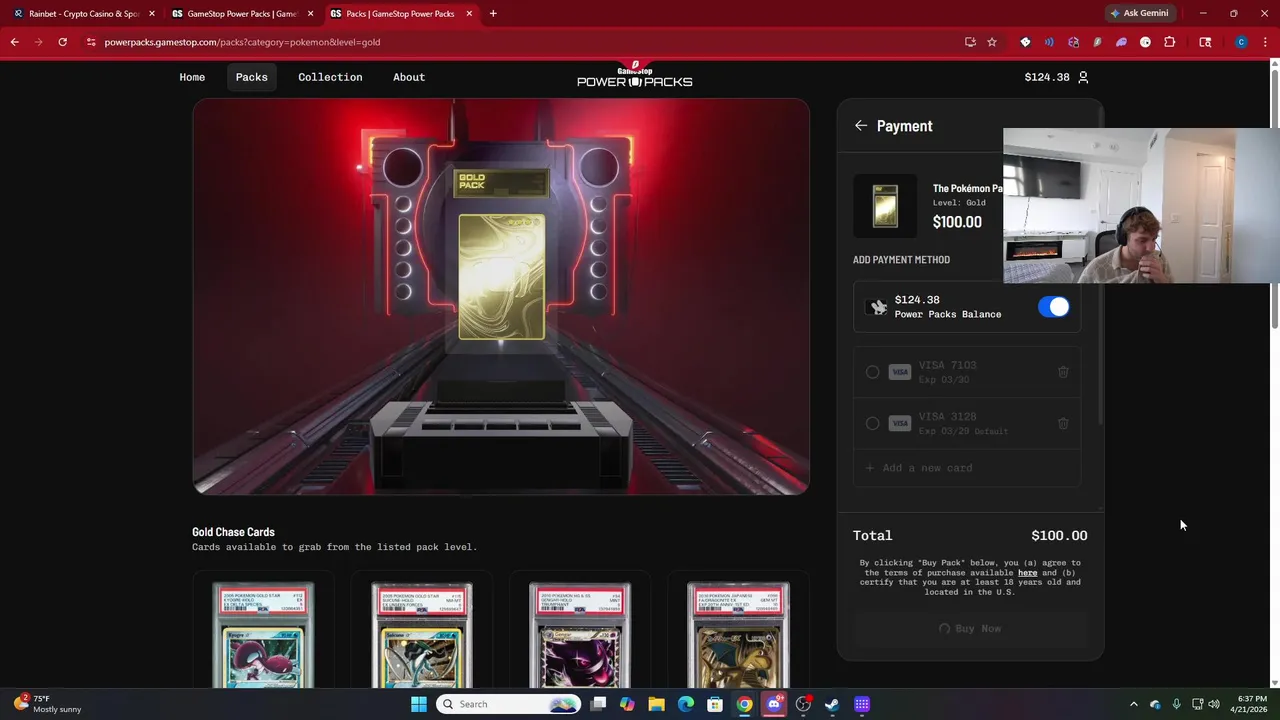Open a new browser tab
Screen dimensions: 1280x720
[493, 14]
